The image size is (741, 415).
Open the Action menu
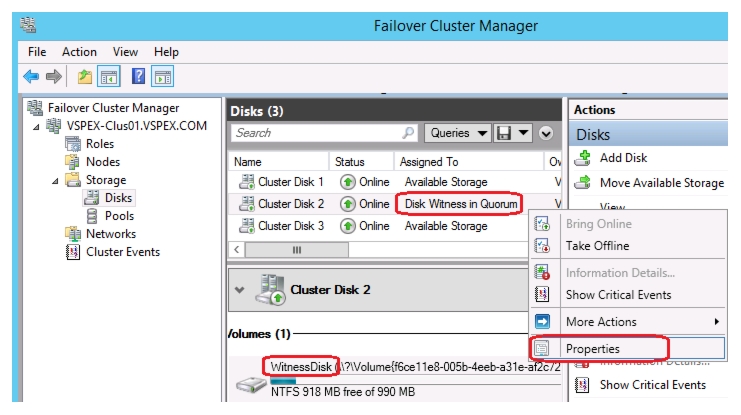point(79,52)
